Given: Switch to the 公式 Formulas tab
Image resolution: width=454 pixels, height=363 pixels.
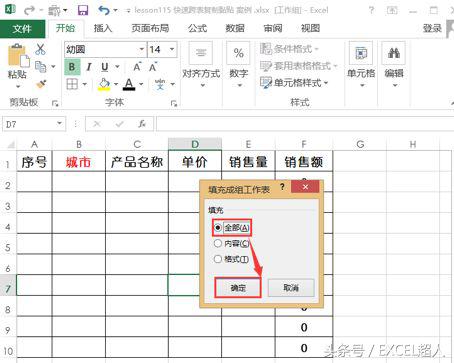Looking at the screenshot, I should pos(198,28).
